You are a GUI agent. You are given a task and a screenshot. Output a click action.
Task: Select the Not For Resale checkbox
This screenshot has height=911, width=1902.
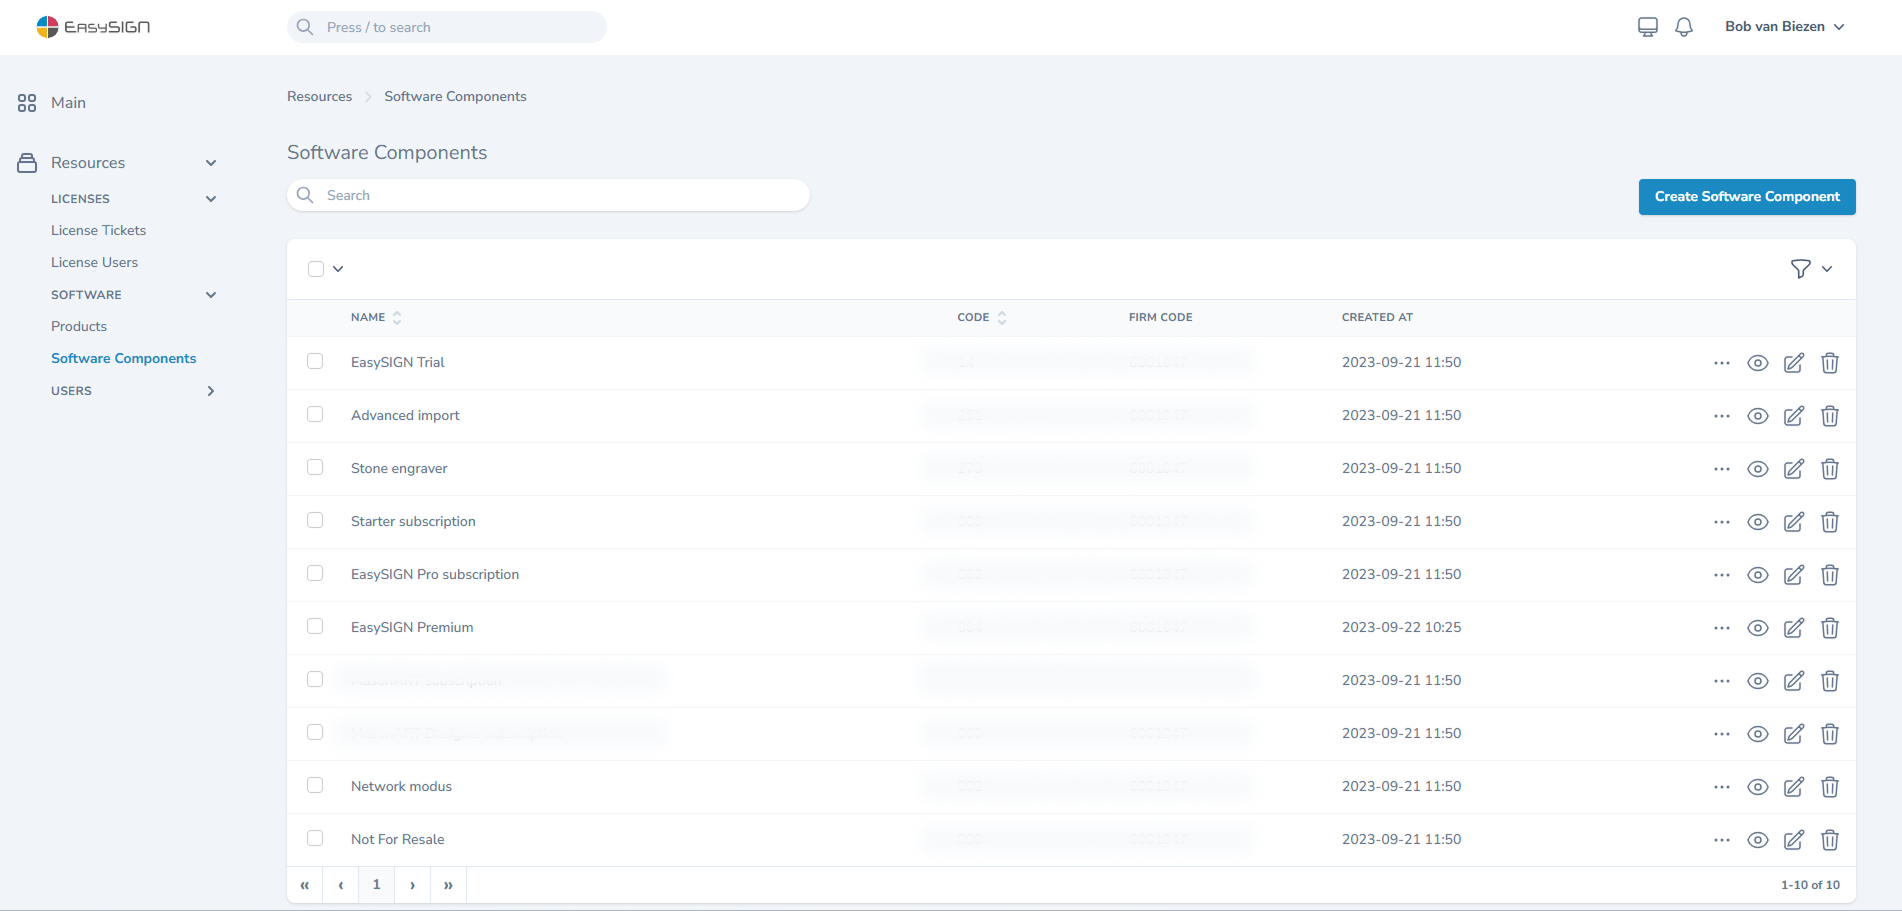(x=315, y=838)
